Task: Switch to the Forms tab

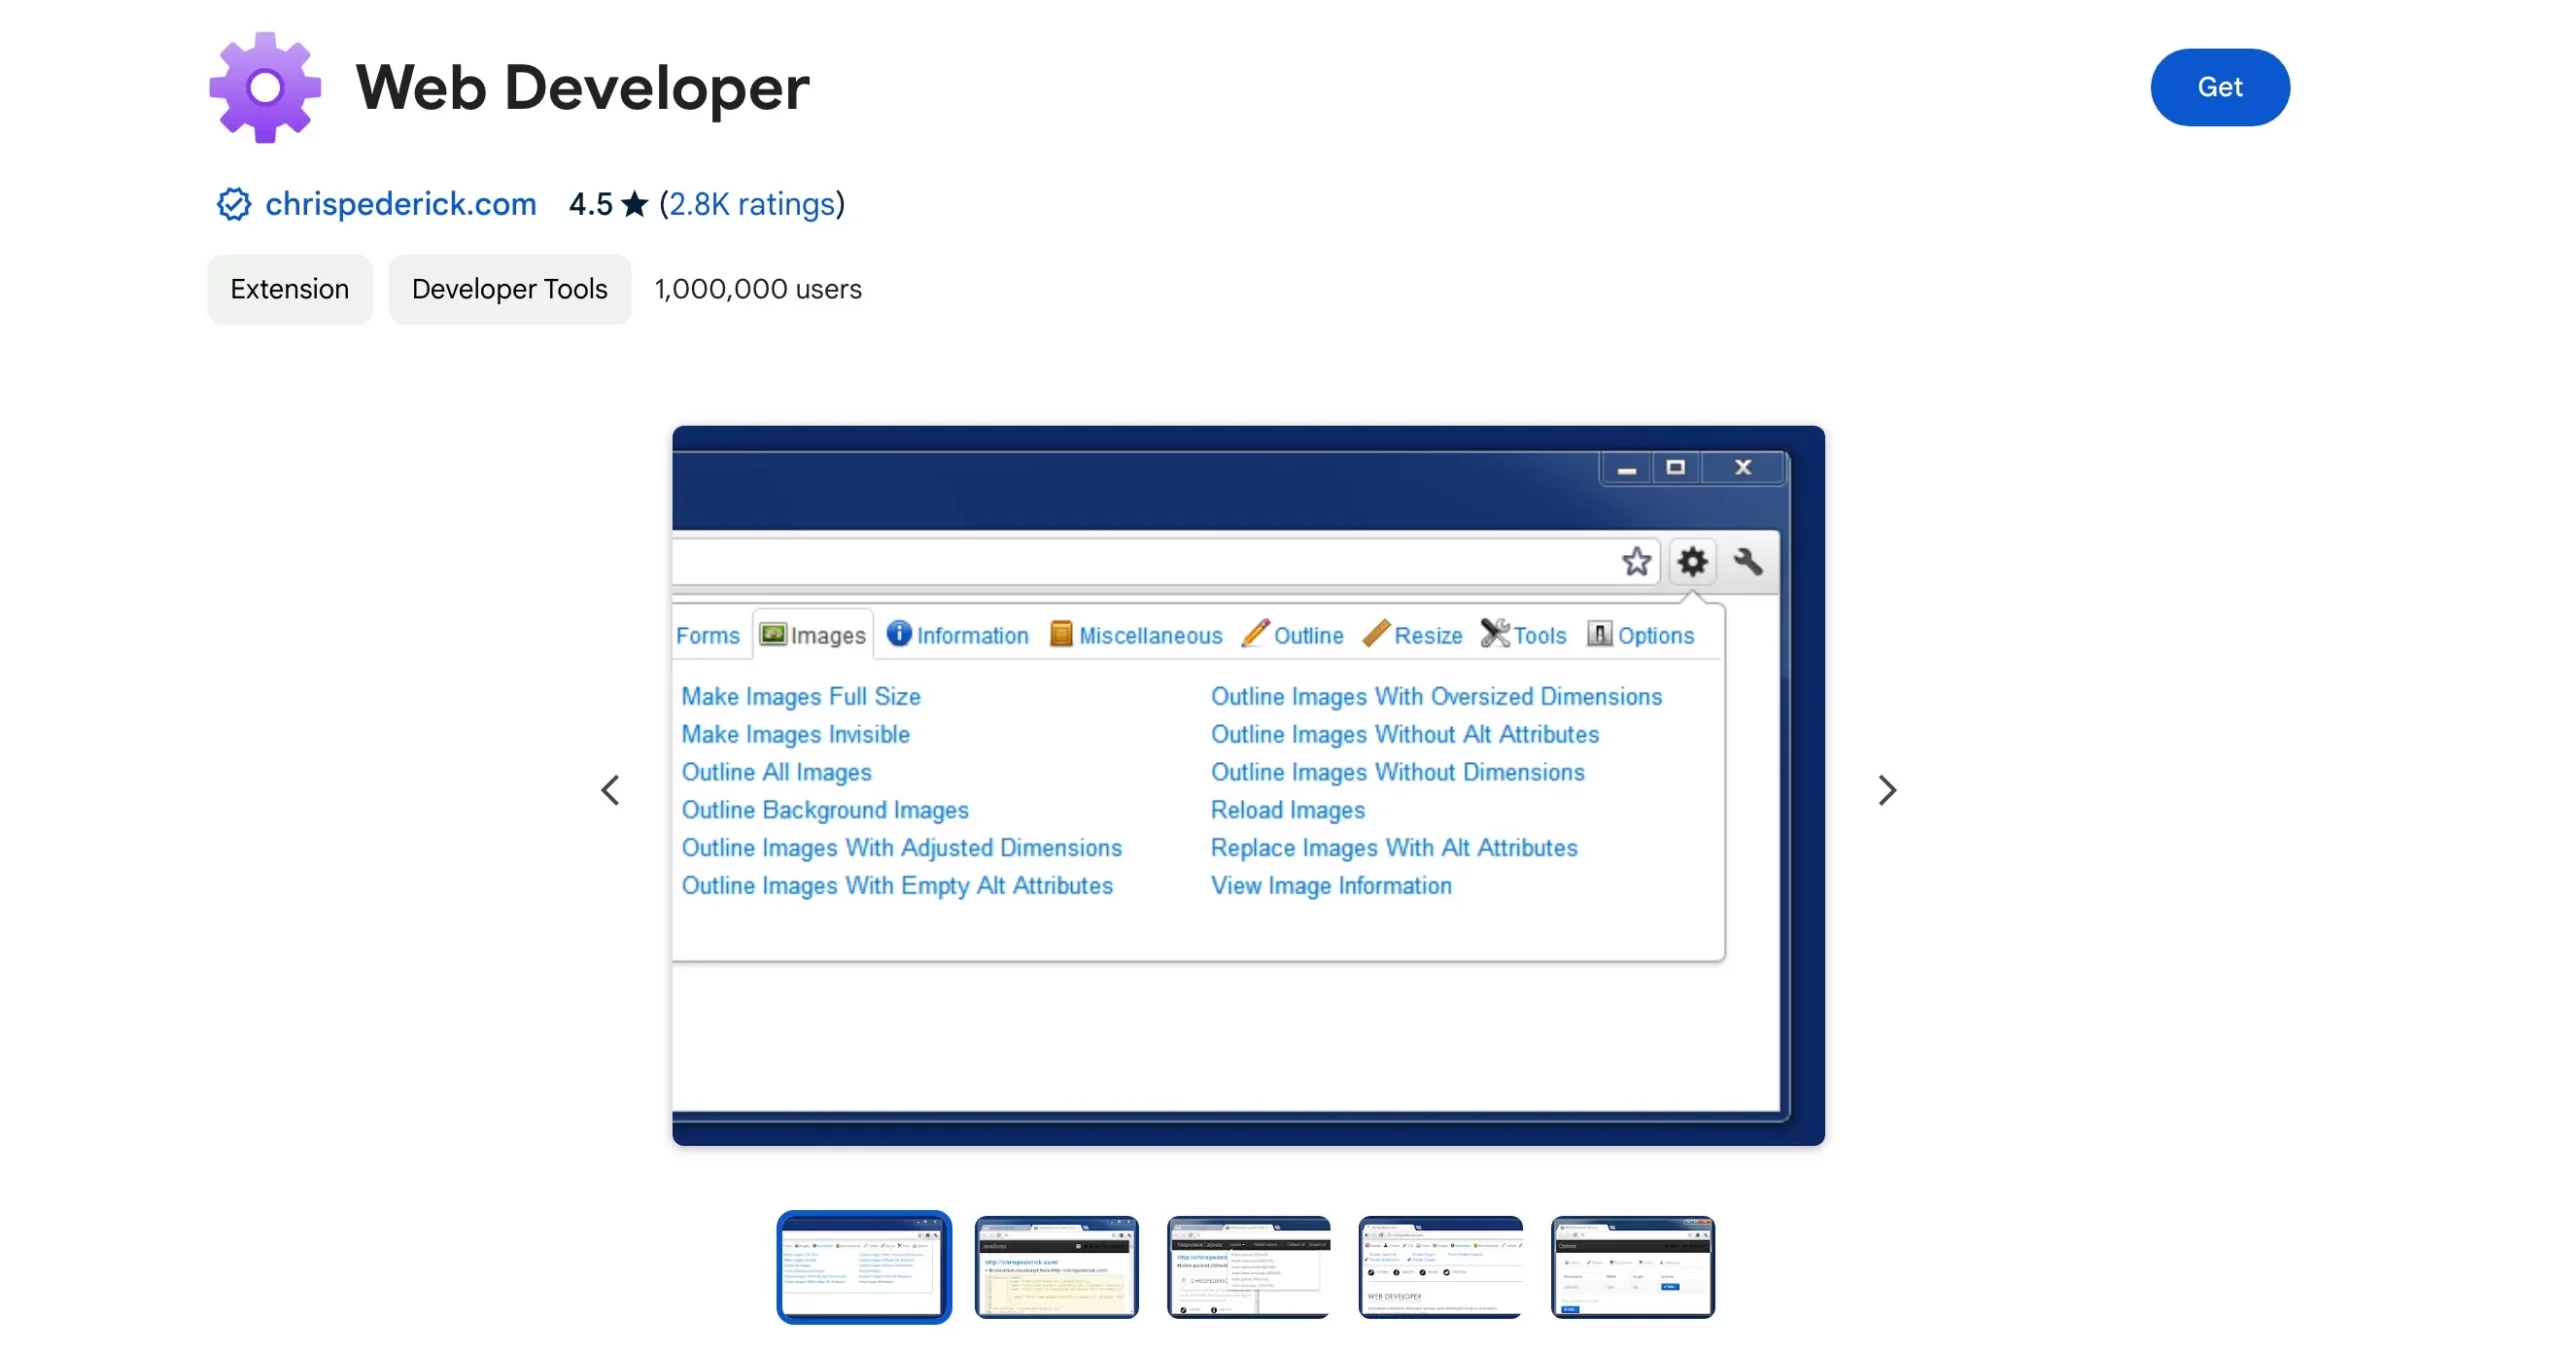Action: (707, 635)
